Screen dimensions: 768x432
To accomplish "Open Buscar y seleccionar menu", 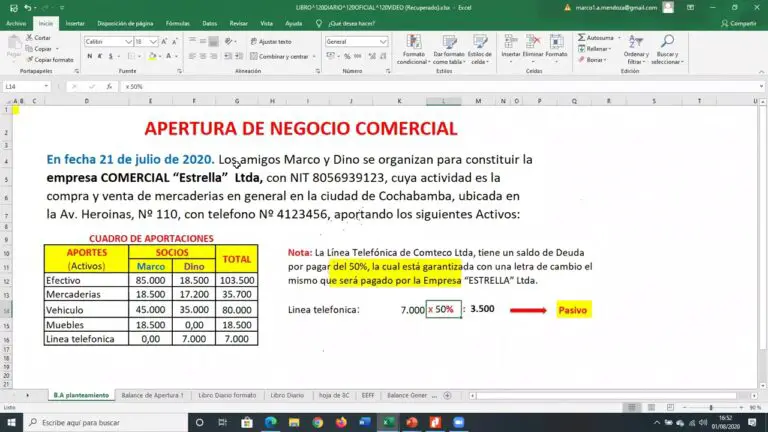I will tap(667, 49).
